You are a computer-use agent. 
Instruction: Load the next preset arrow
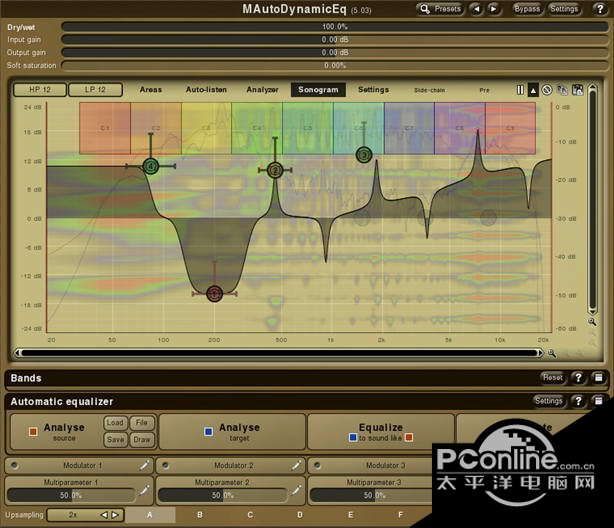[495, 9]
